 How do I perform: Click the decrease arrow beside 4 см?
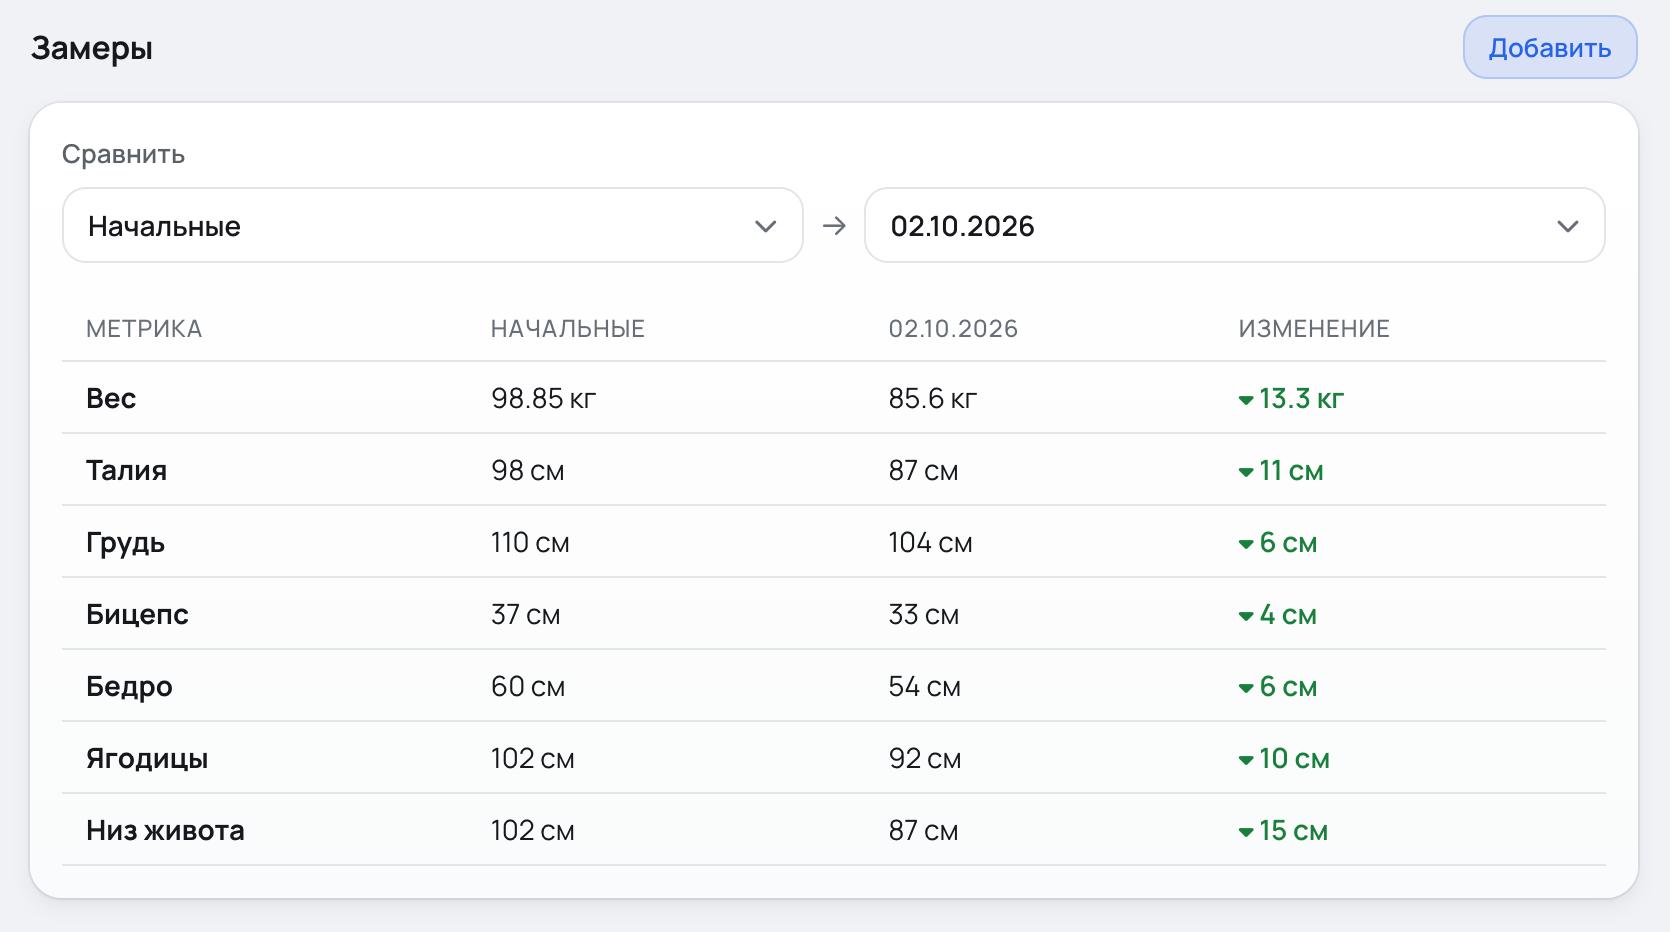[1246, 616]
